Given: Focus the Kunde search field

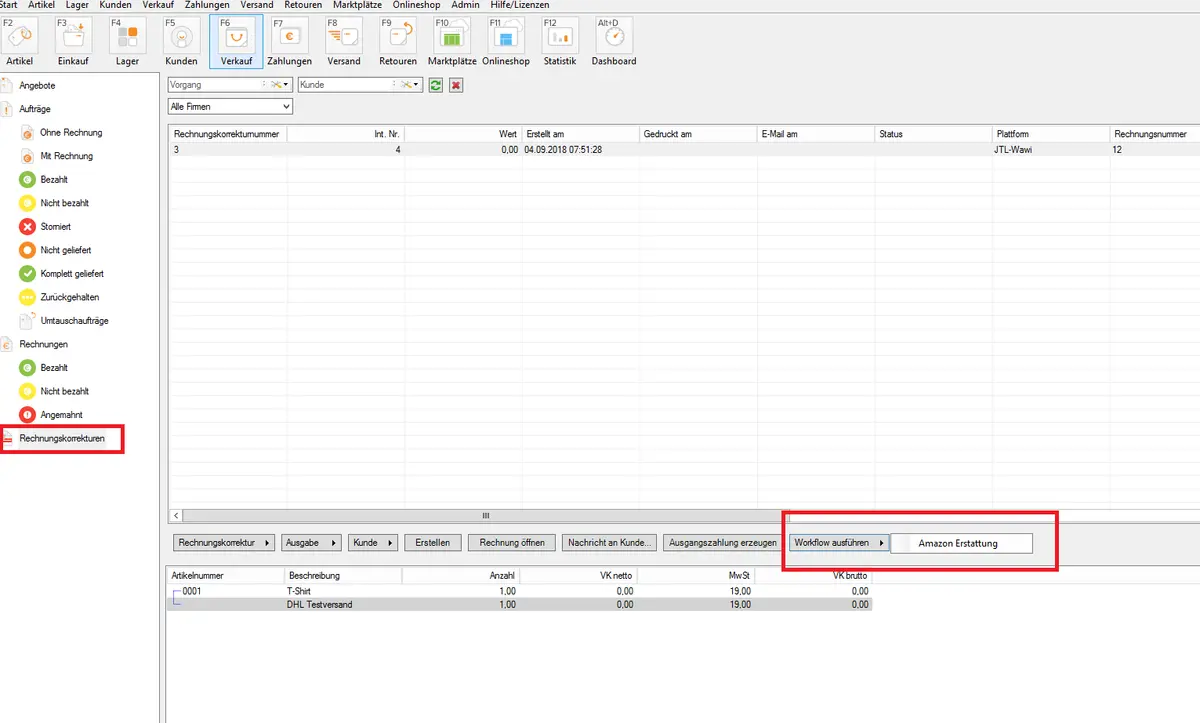Looking at the screenshot, I should (x=345, y=85).
